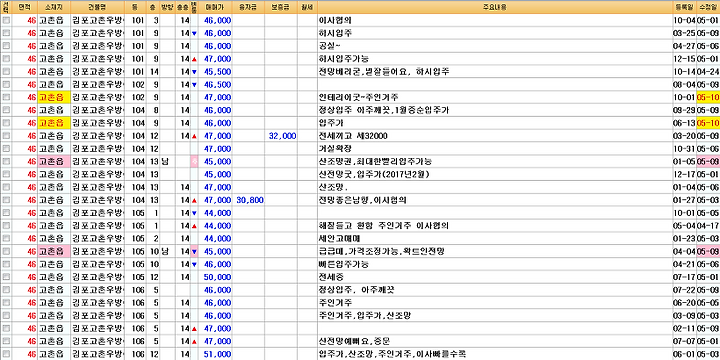The image size is (720, 360).
Task: Tick the checkbox for the row with 32,000 deposit
Action: pos(6,136)
